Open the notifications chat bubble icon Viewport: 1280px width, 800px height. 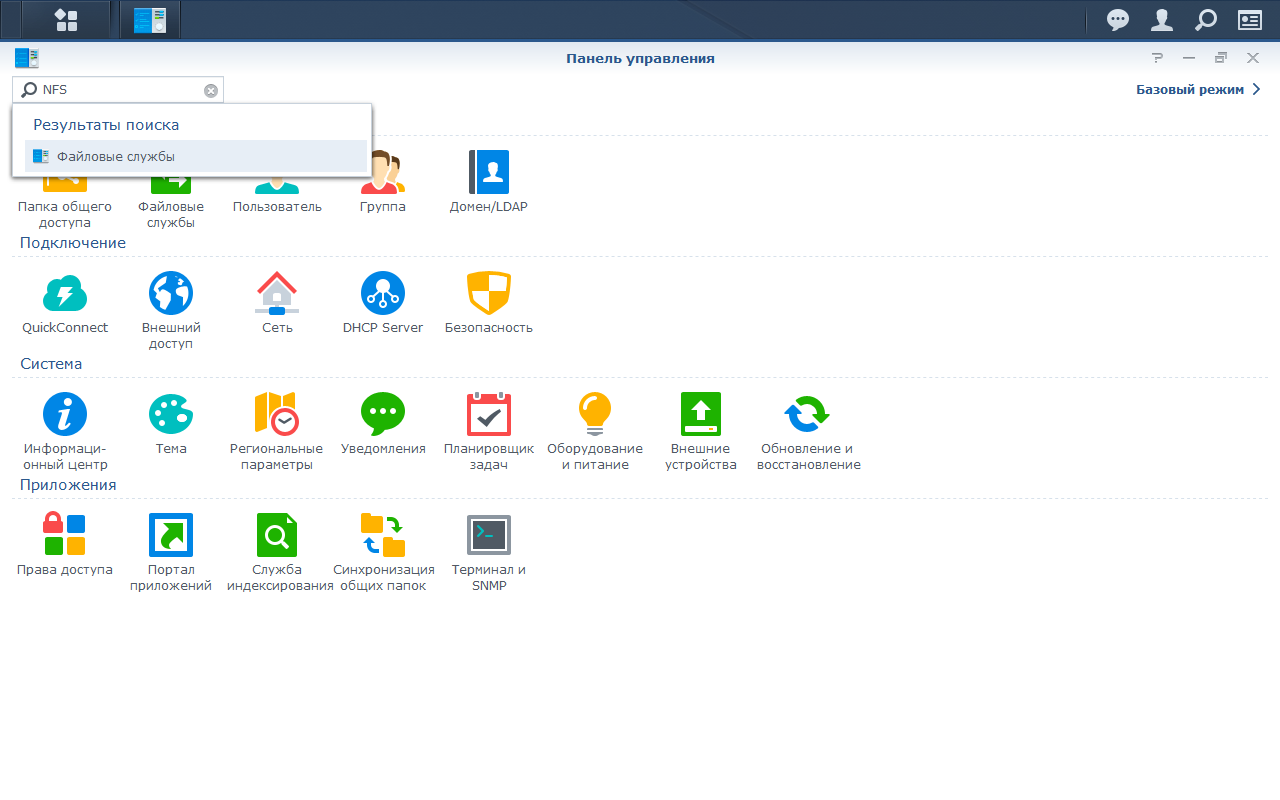(1118, 19)
